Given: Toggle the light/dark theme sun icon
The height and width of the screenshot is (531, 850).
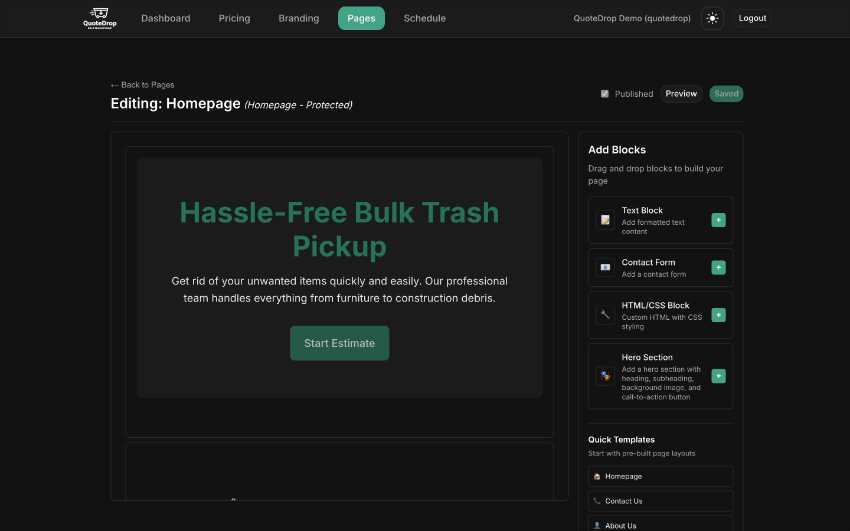Looking at the screenshot, I should click(712, 18).
